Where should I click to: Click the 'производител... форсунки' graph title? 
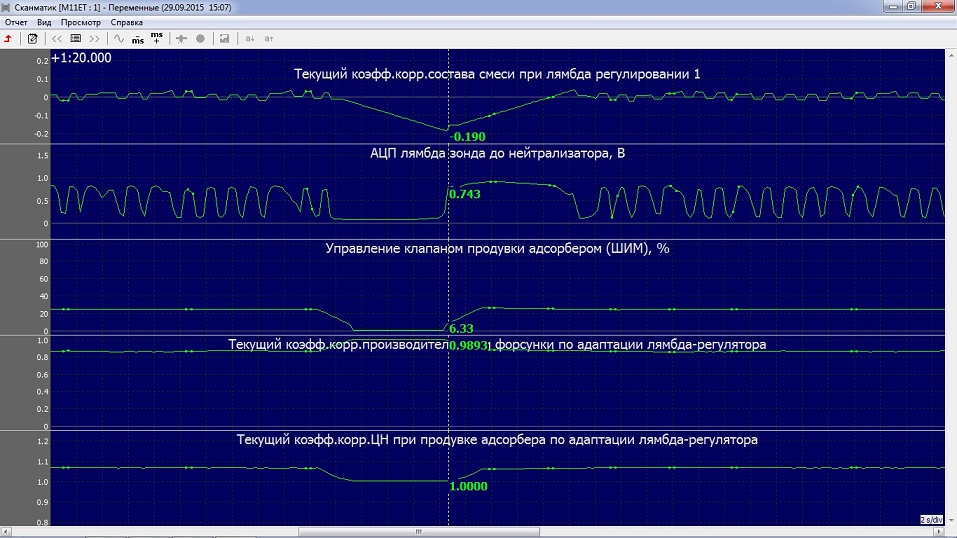click(497, 344)
